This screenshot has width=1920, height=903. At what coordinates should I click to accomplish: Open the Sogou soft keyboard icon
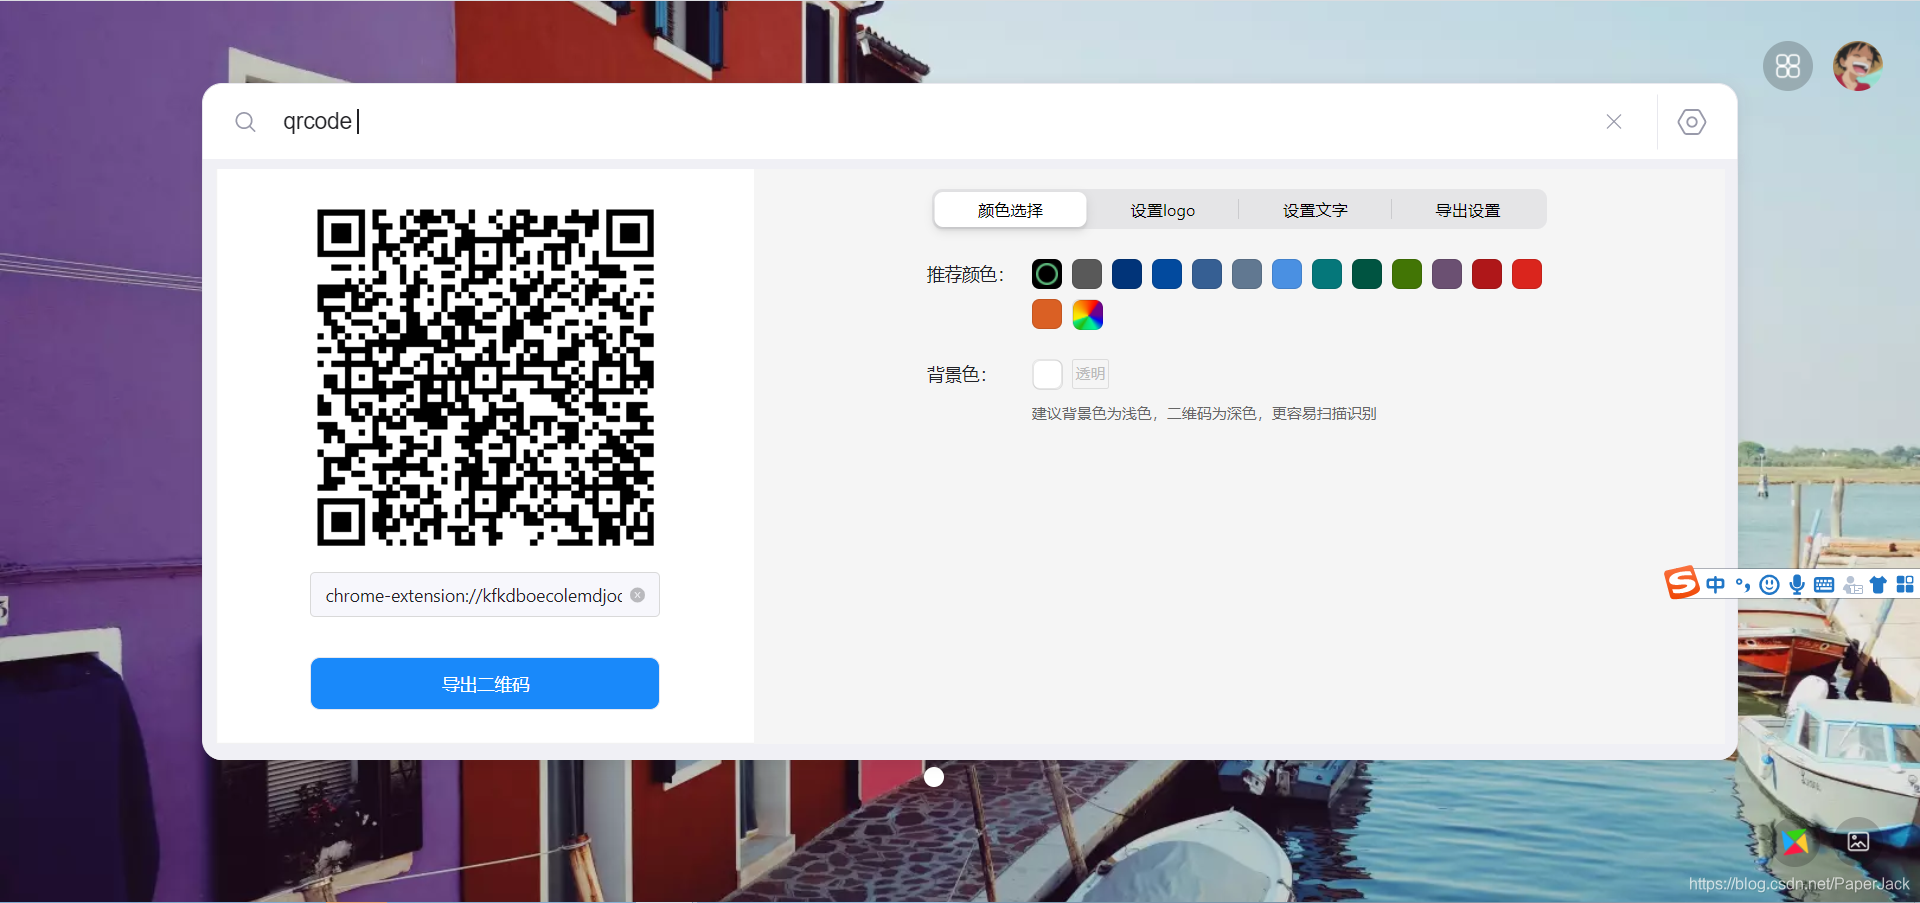(x=1824, y=584)
